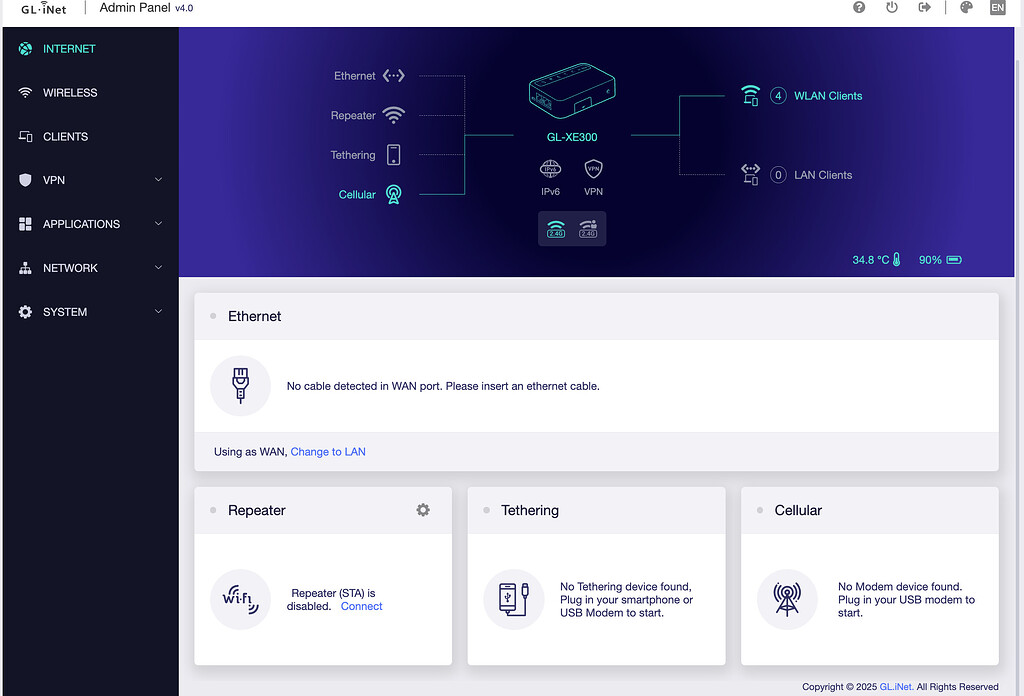Open the theme palette icon

click(x=966, y=8)
